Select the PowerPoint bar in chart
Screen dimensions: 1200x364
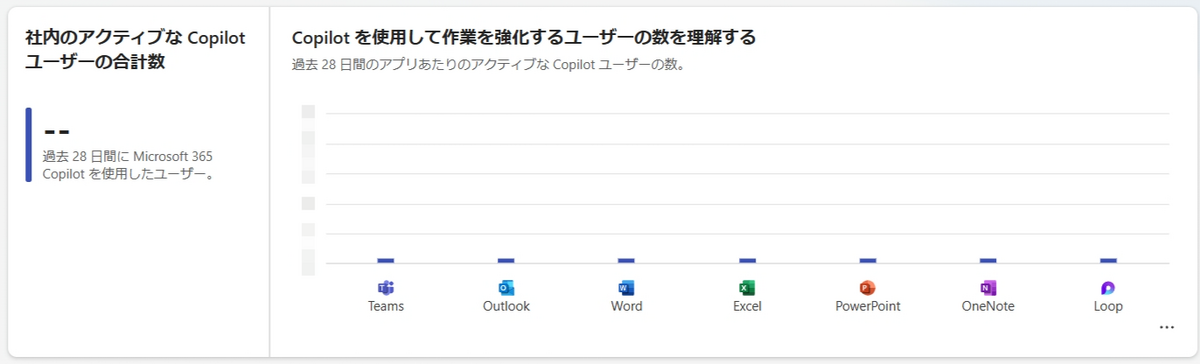[867, 260]
